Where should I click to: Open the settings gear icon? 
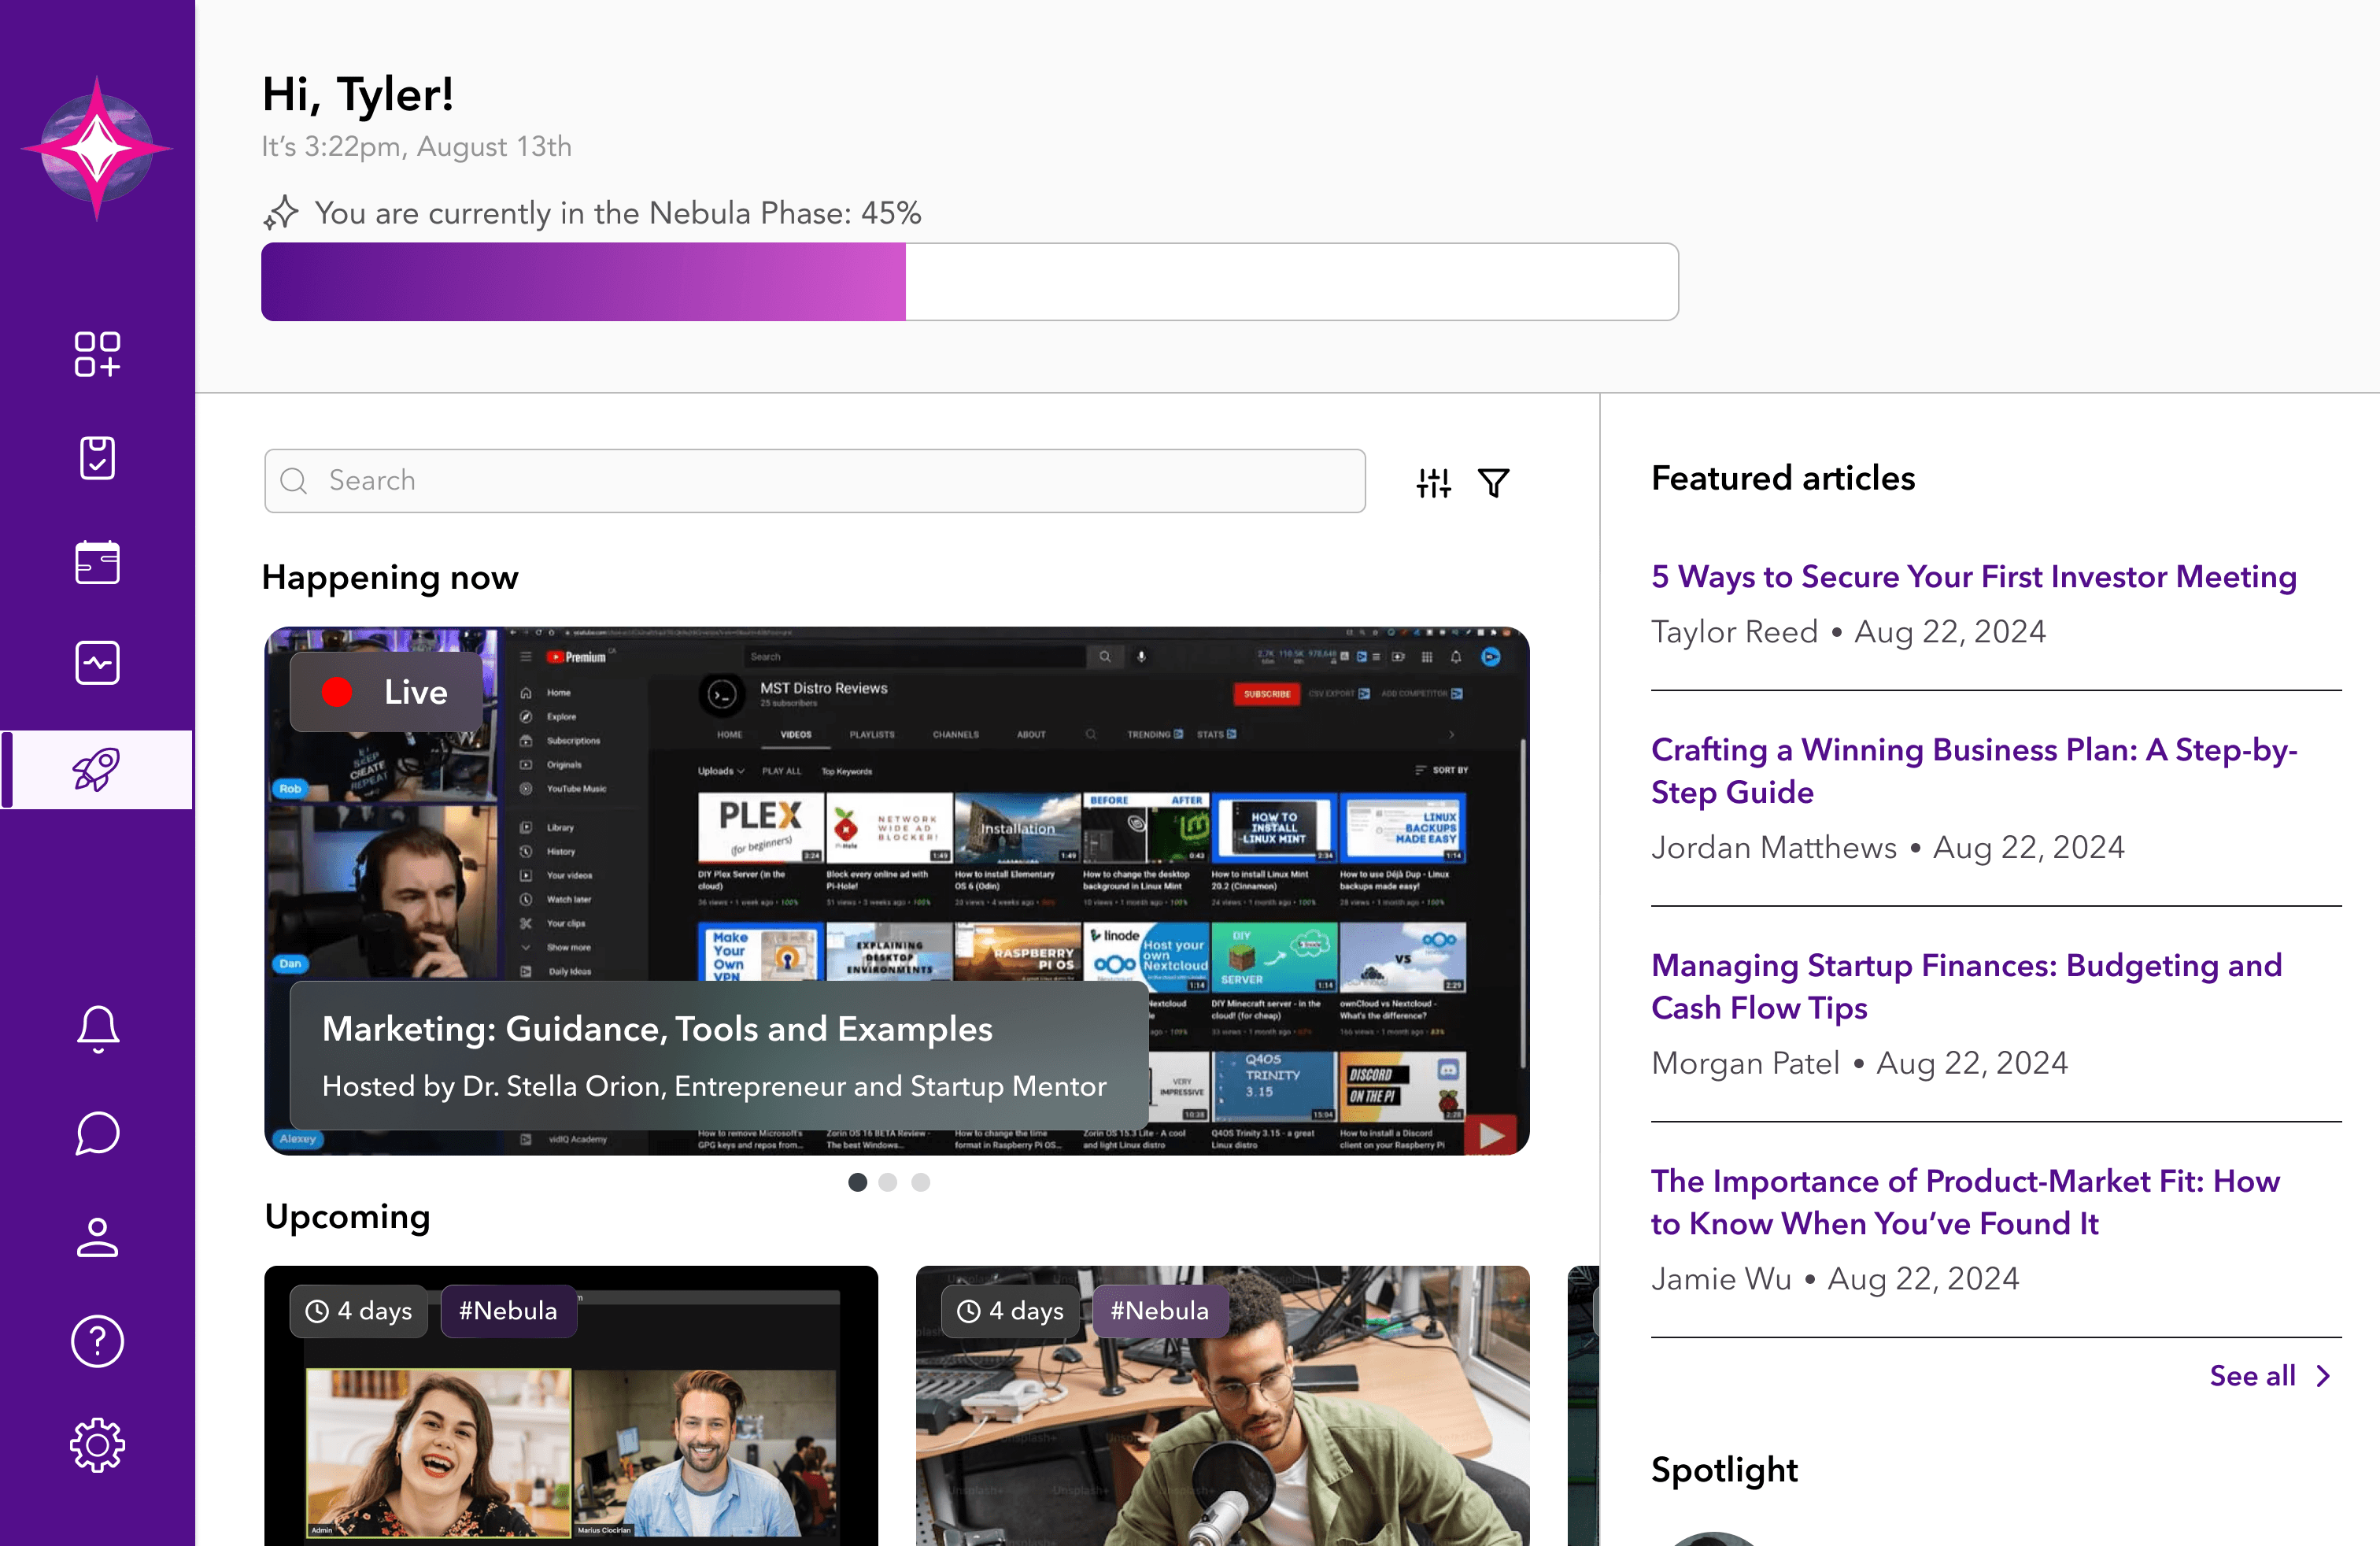[97, 1445]
